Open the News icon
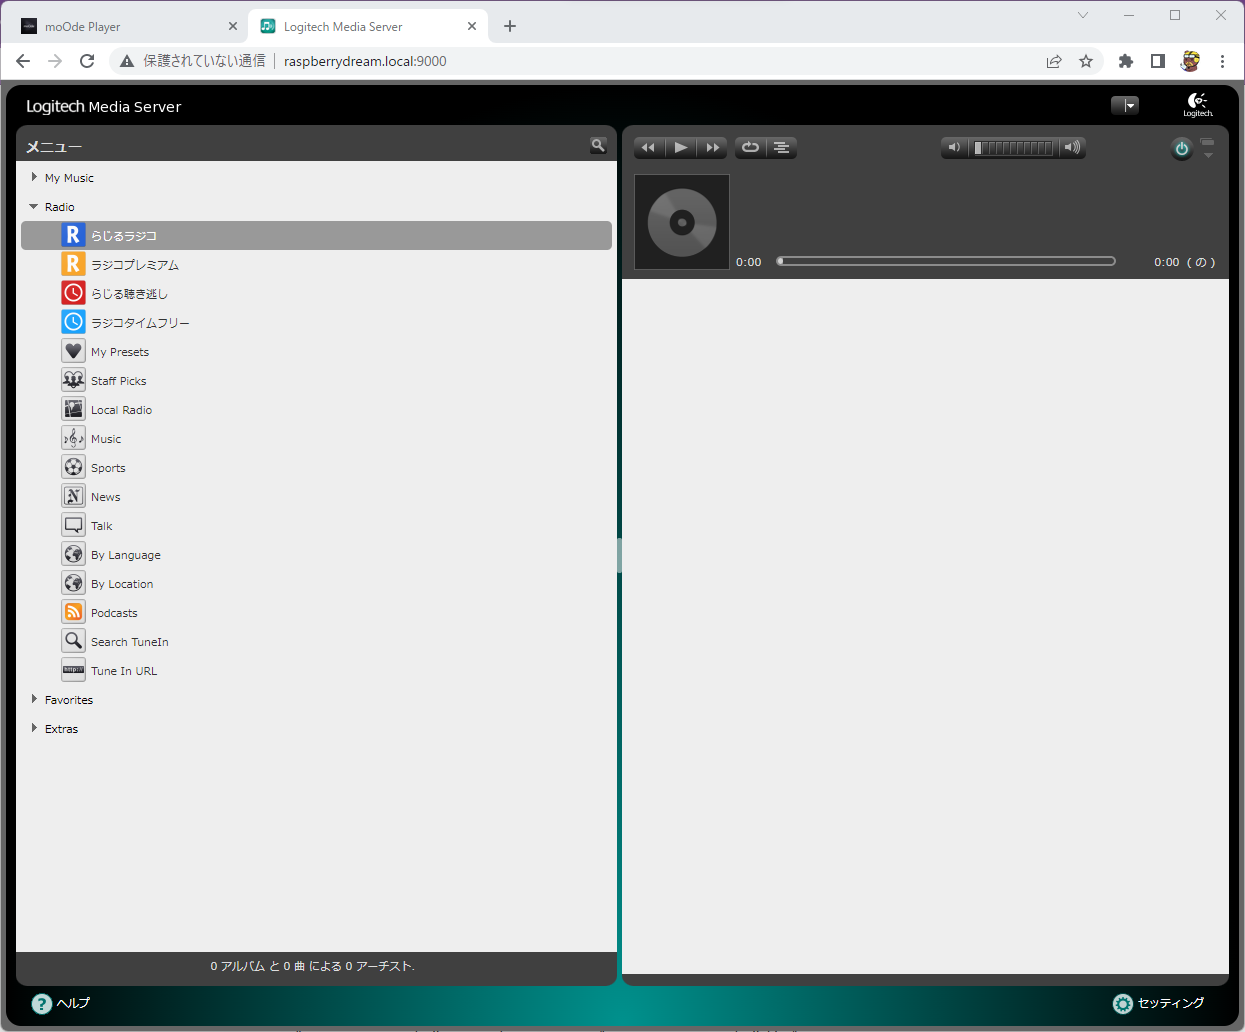This screenshot has width=1245, height=1032. coord(73,496)
